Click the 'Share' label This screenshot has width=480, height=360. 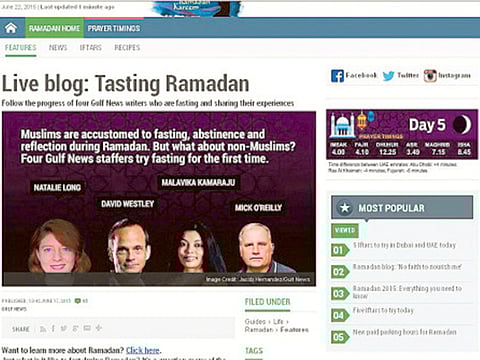coord(21,329)
